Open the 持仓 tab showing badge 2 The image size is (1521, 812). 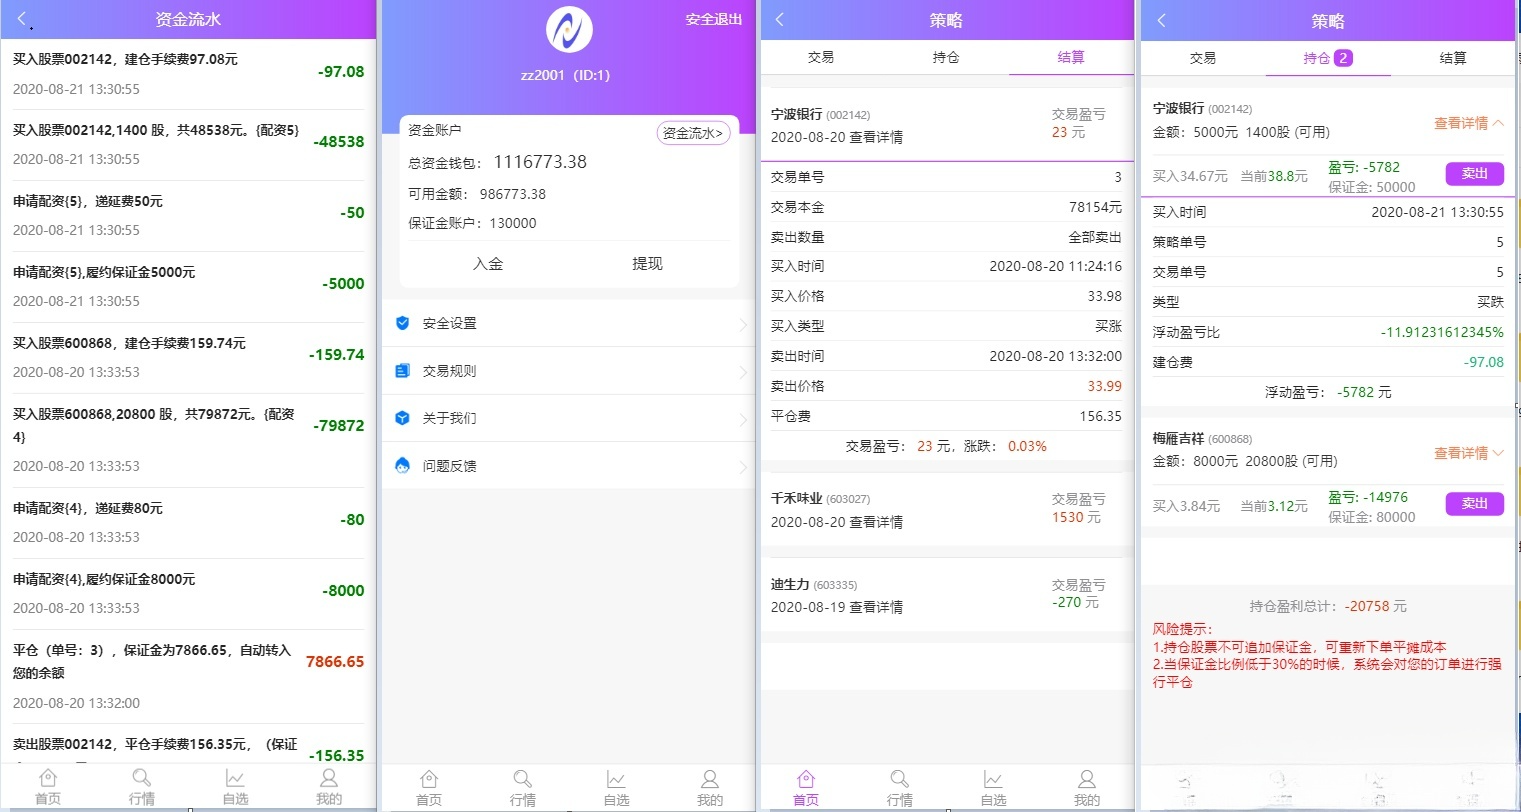1328,58
